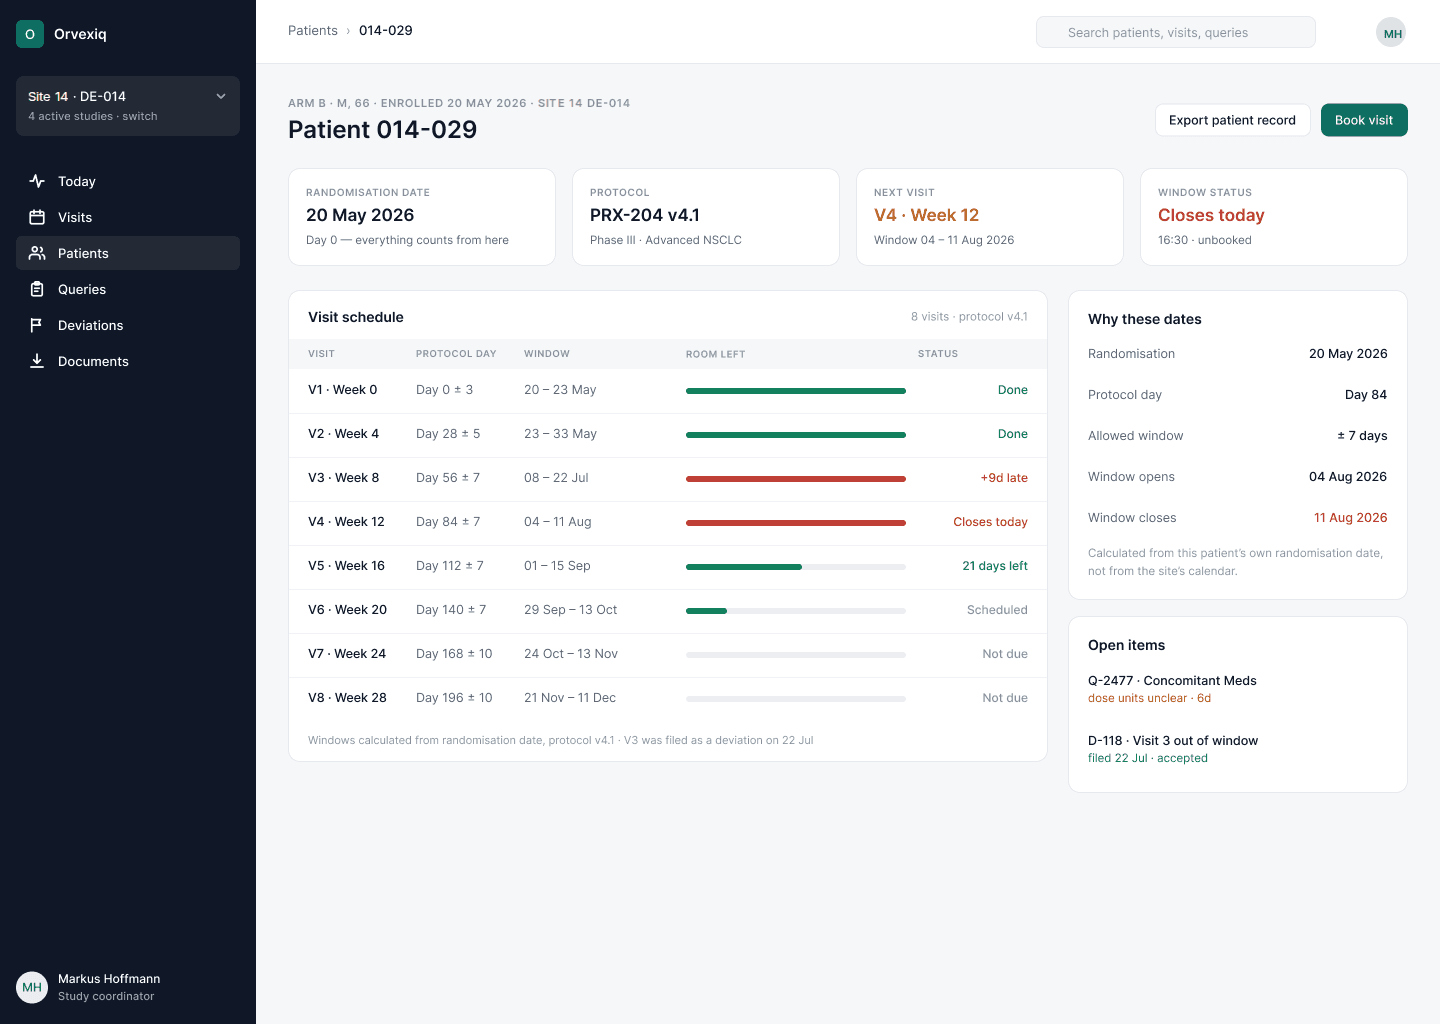Click the 'Closes today' status in V4 row
Screen dimensions: 1440x1024
[x=990, y=522]
